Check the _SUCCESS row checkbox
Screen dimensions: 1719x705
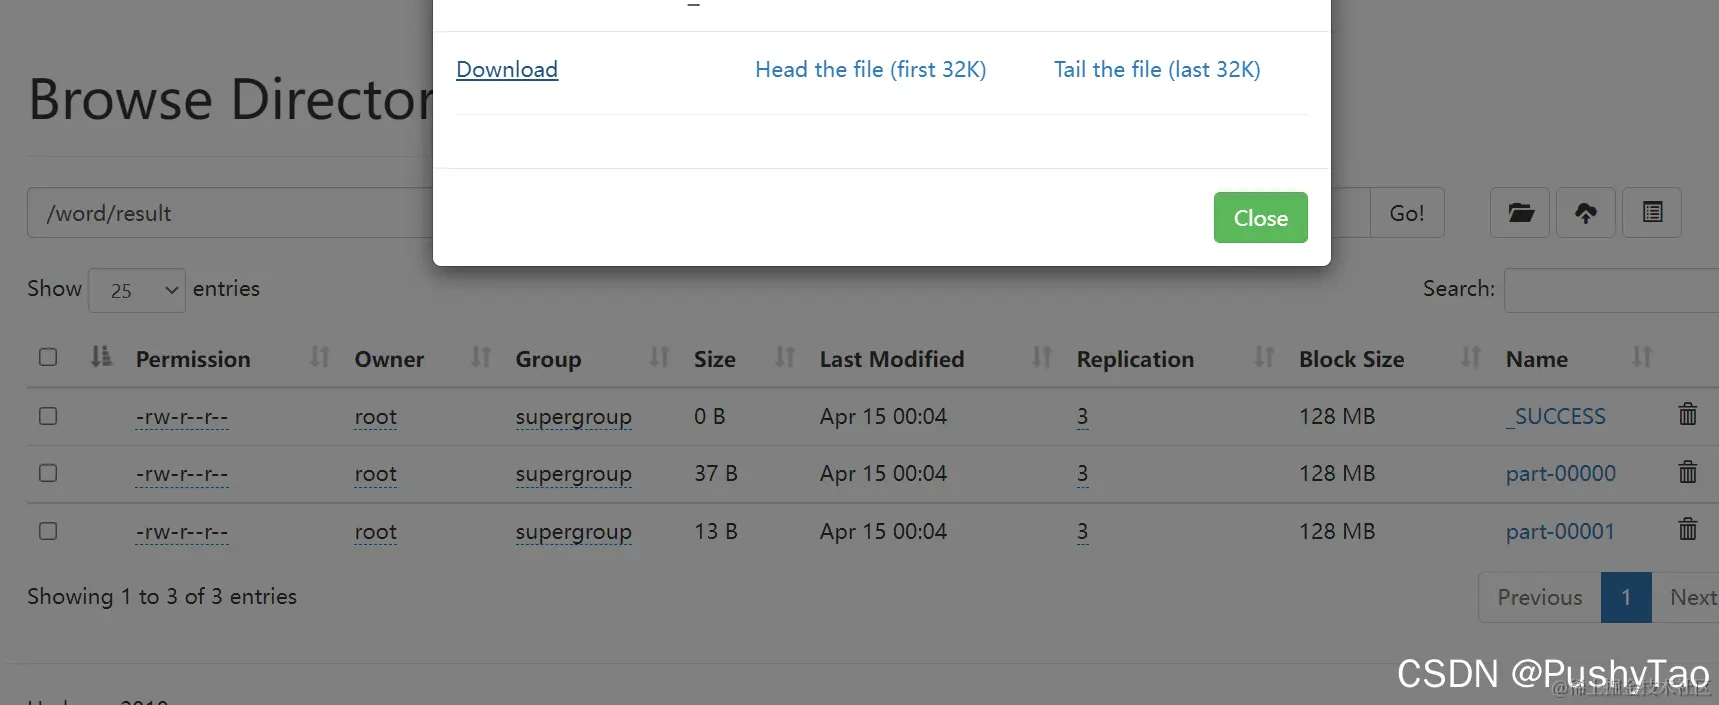pyautogui.click(x=48, y=416)
